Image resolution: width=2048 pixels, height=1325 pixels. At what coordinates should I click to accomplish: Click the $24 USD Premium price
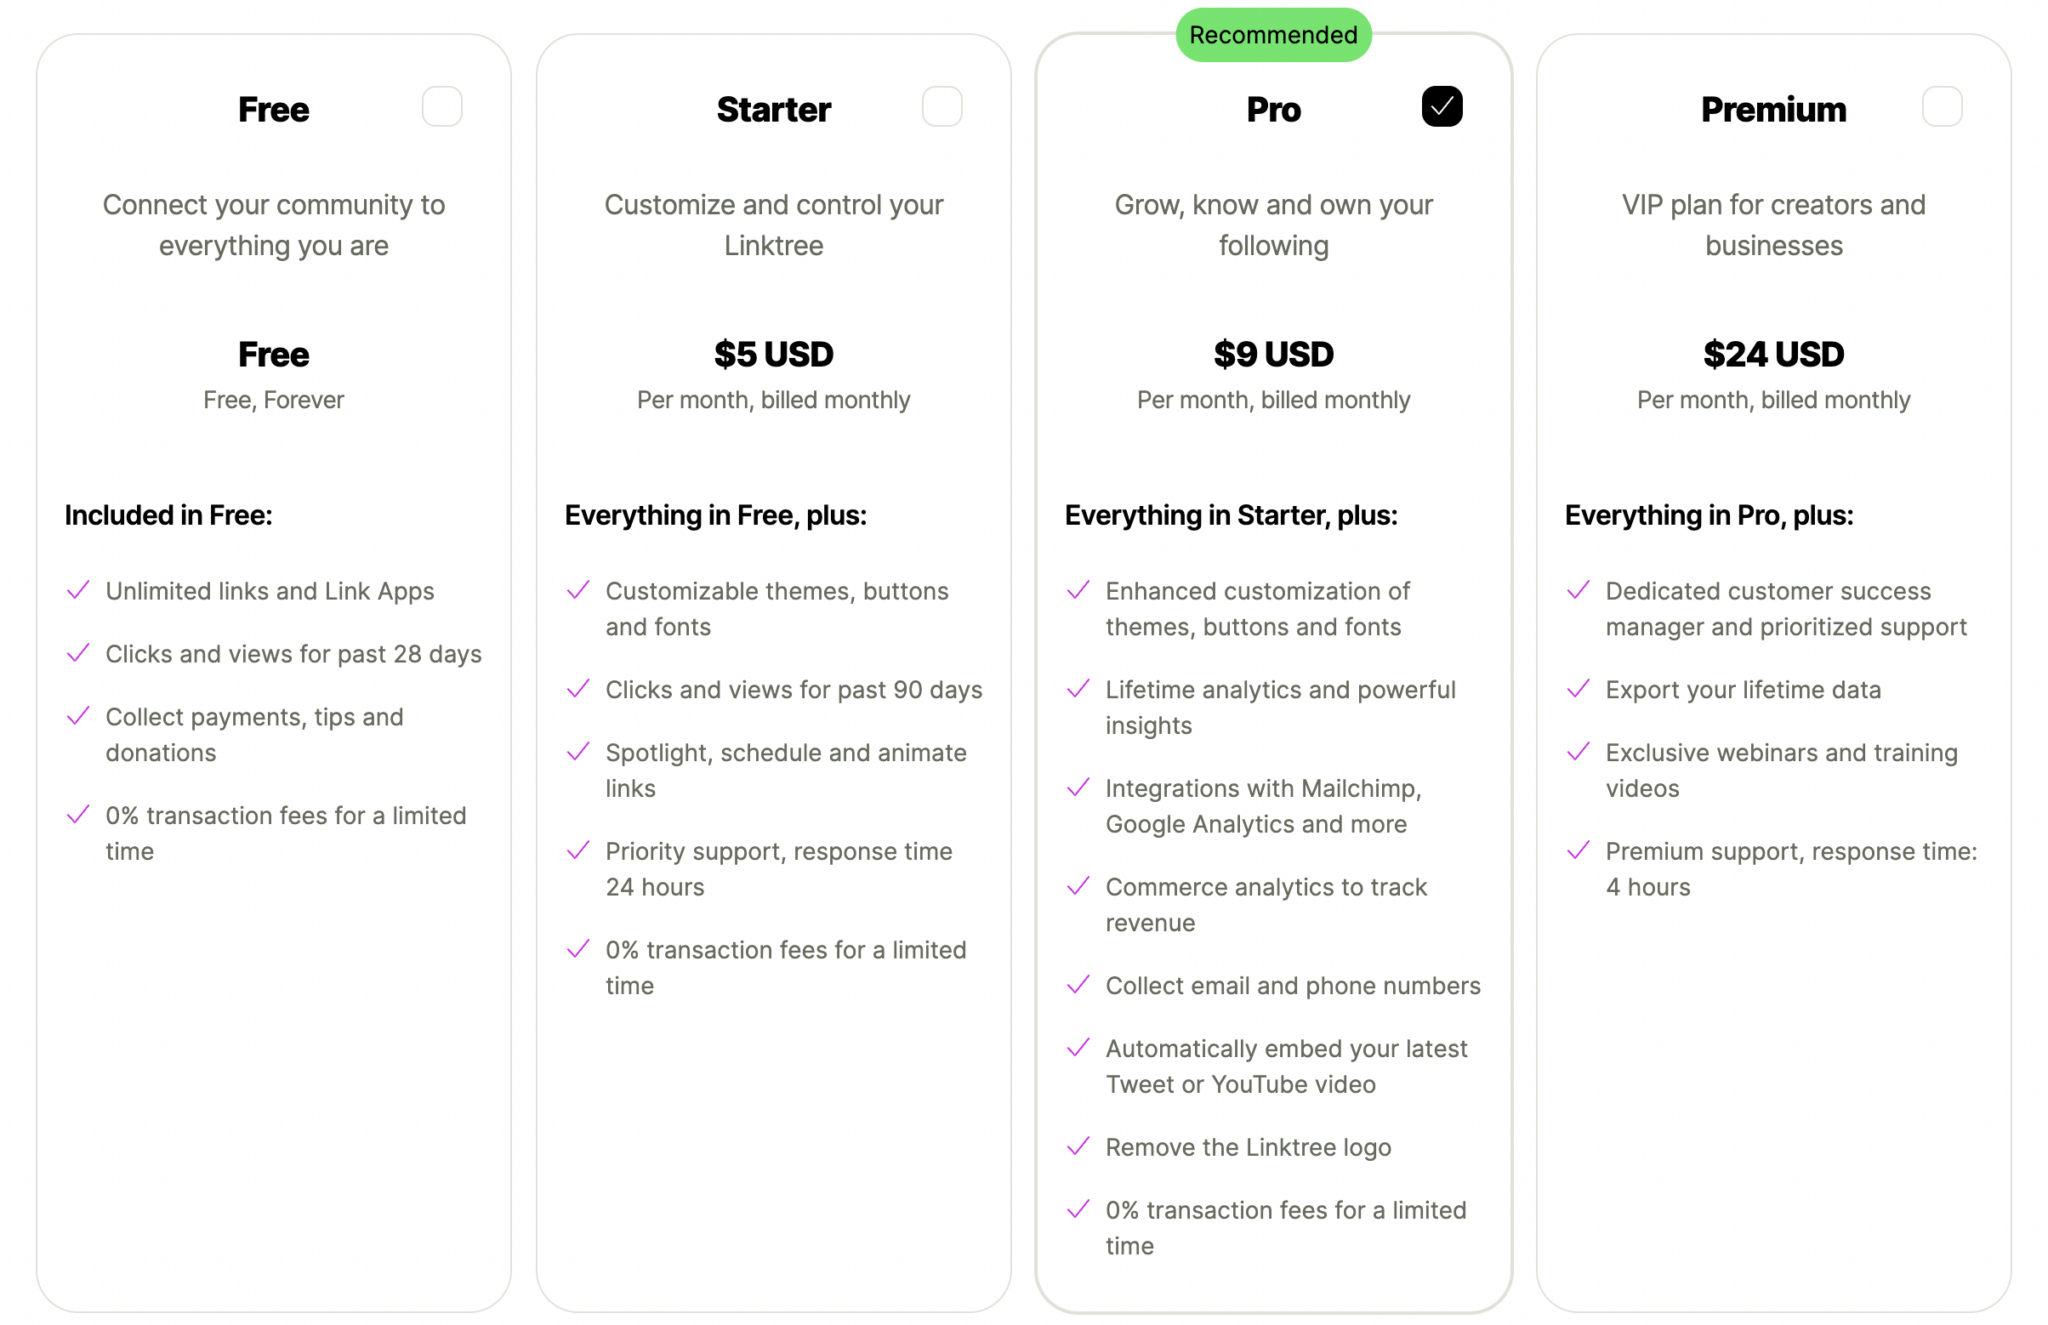click(x=1773, y=354)
